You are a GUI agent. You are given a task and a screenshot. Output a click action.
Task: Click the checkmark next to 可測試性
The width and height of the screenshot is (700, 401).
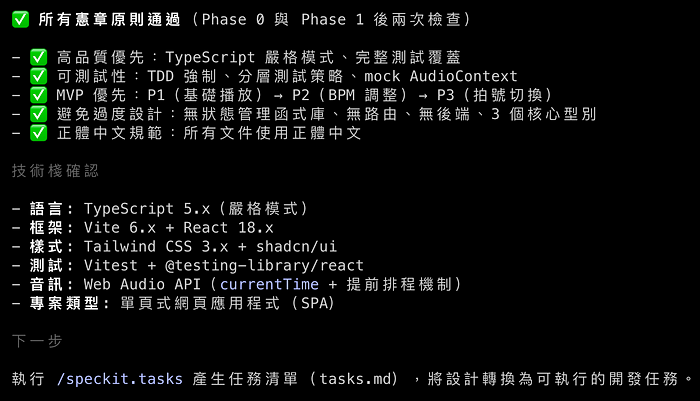click(x=39, y=76)
